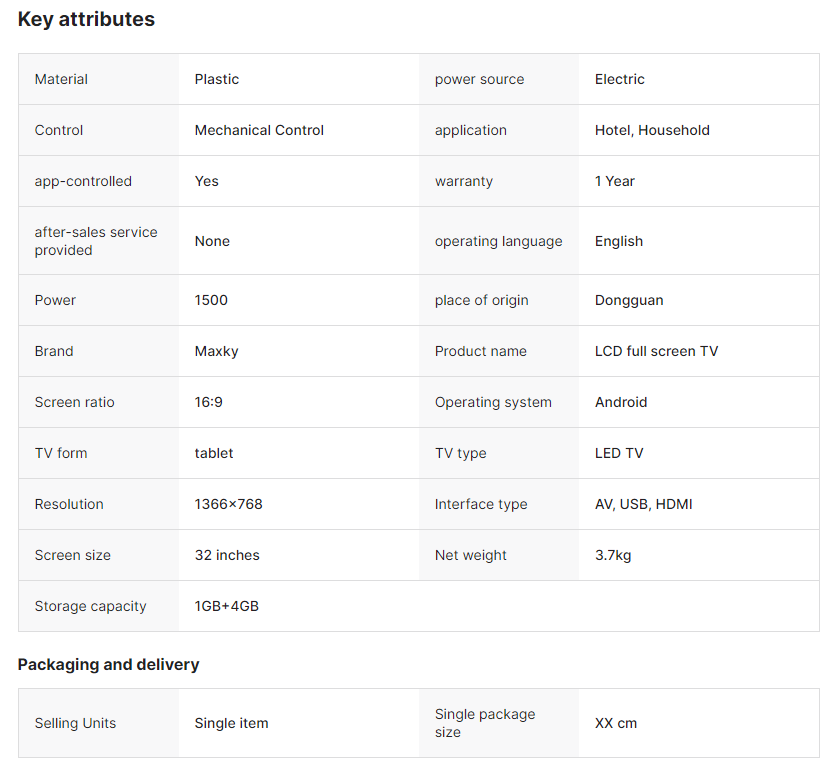Viewport: 837px width, 778px height.
Task: Click the Hotel, Household application value
Action: 652,130
